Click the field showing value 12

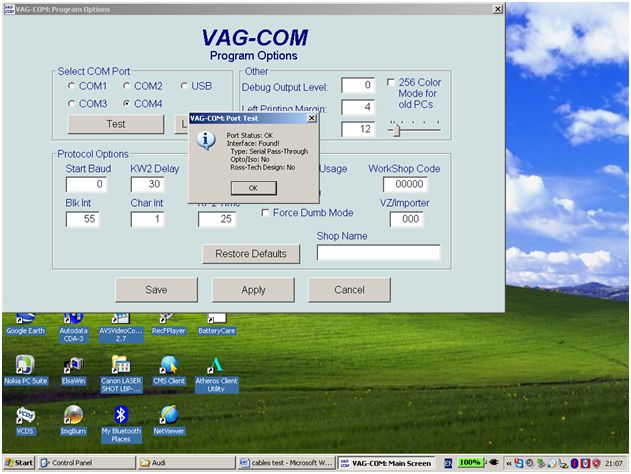click(358, 129)
